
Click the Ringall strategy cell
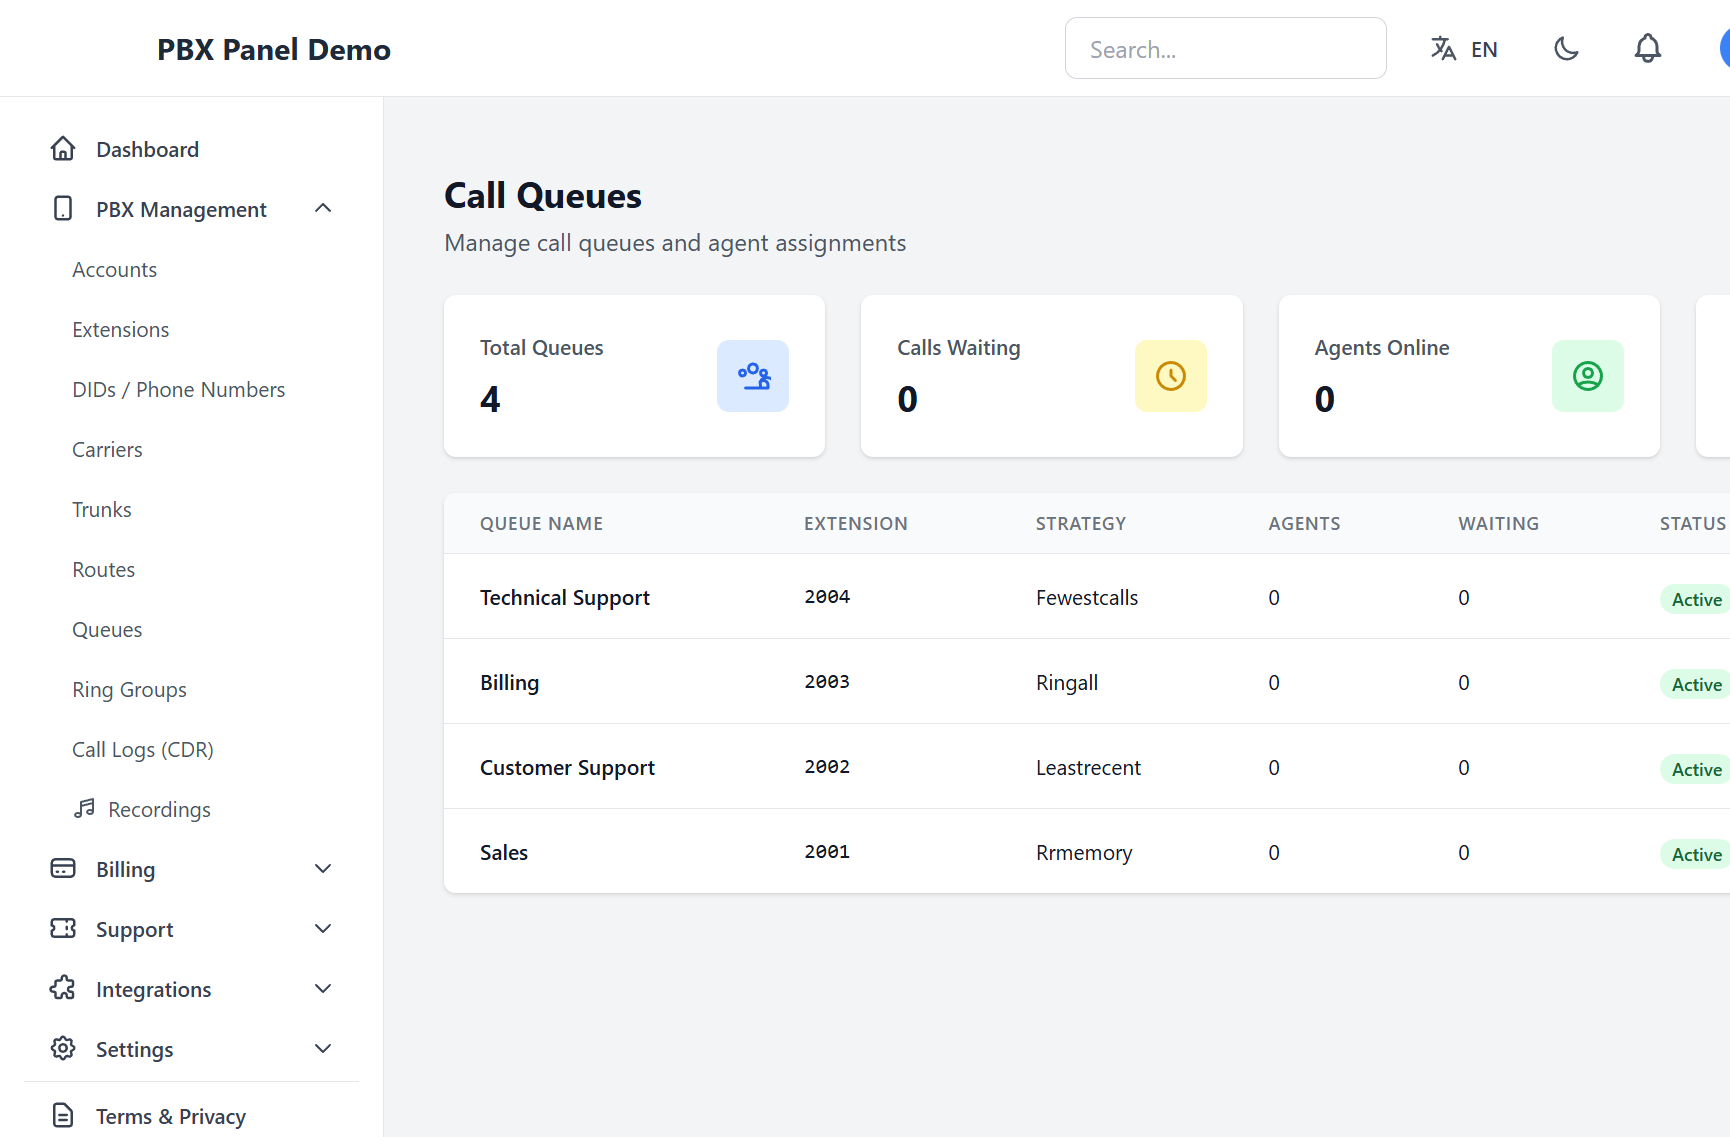[1067, 682]
